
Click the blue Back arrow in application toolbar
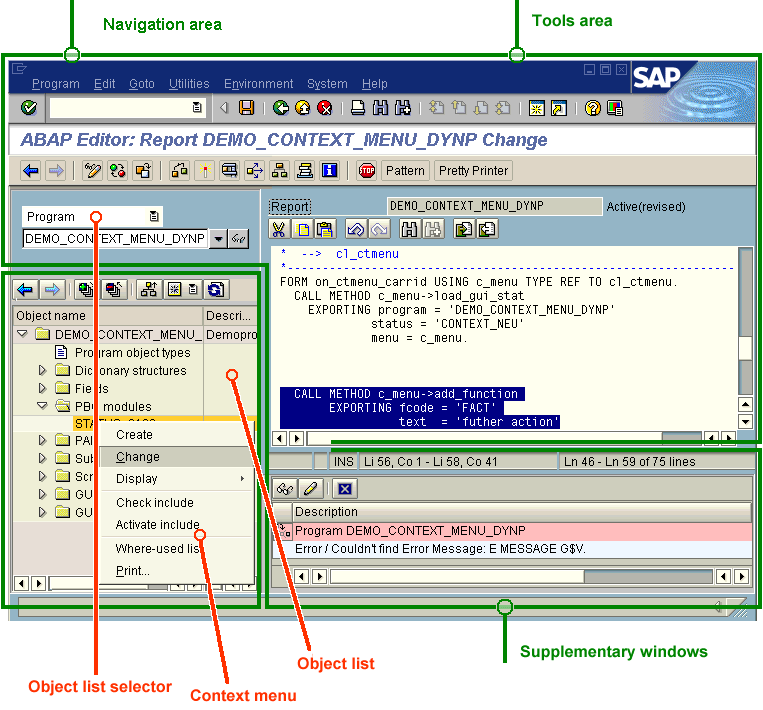(x=31, y=171)
